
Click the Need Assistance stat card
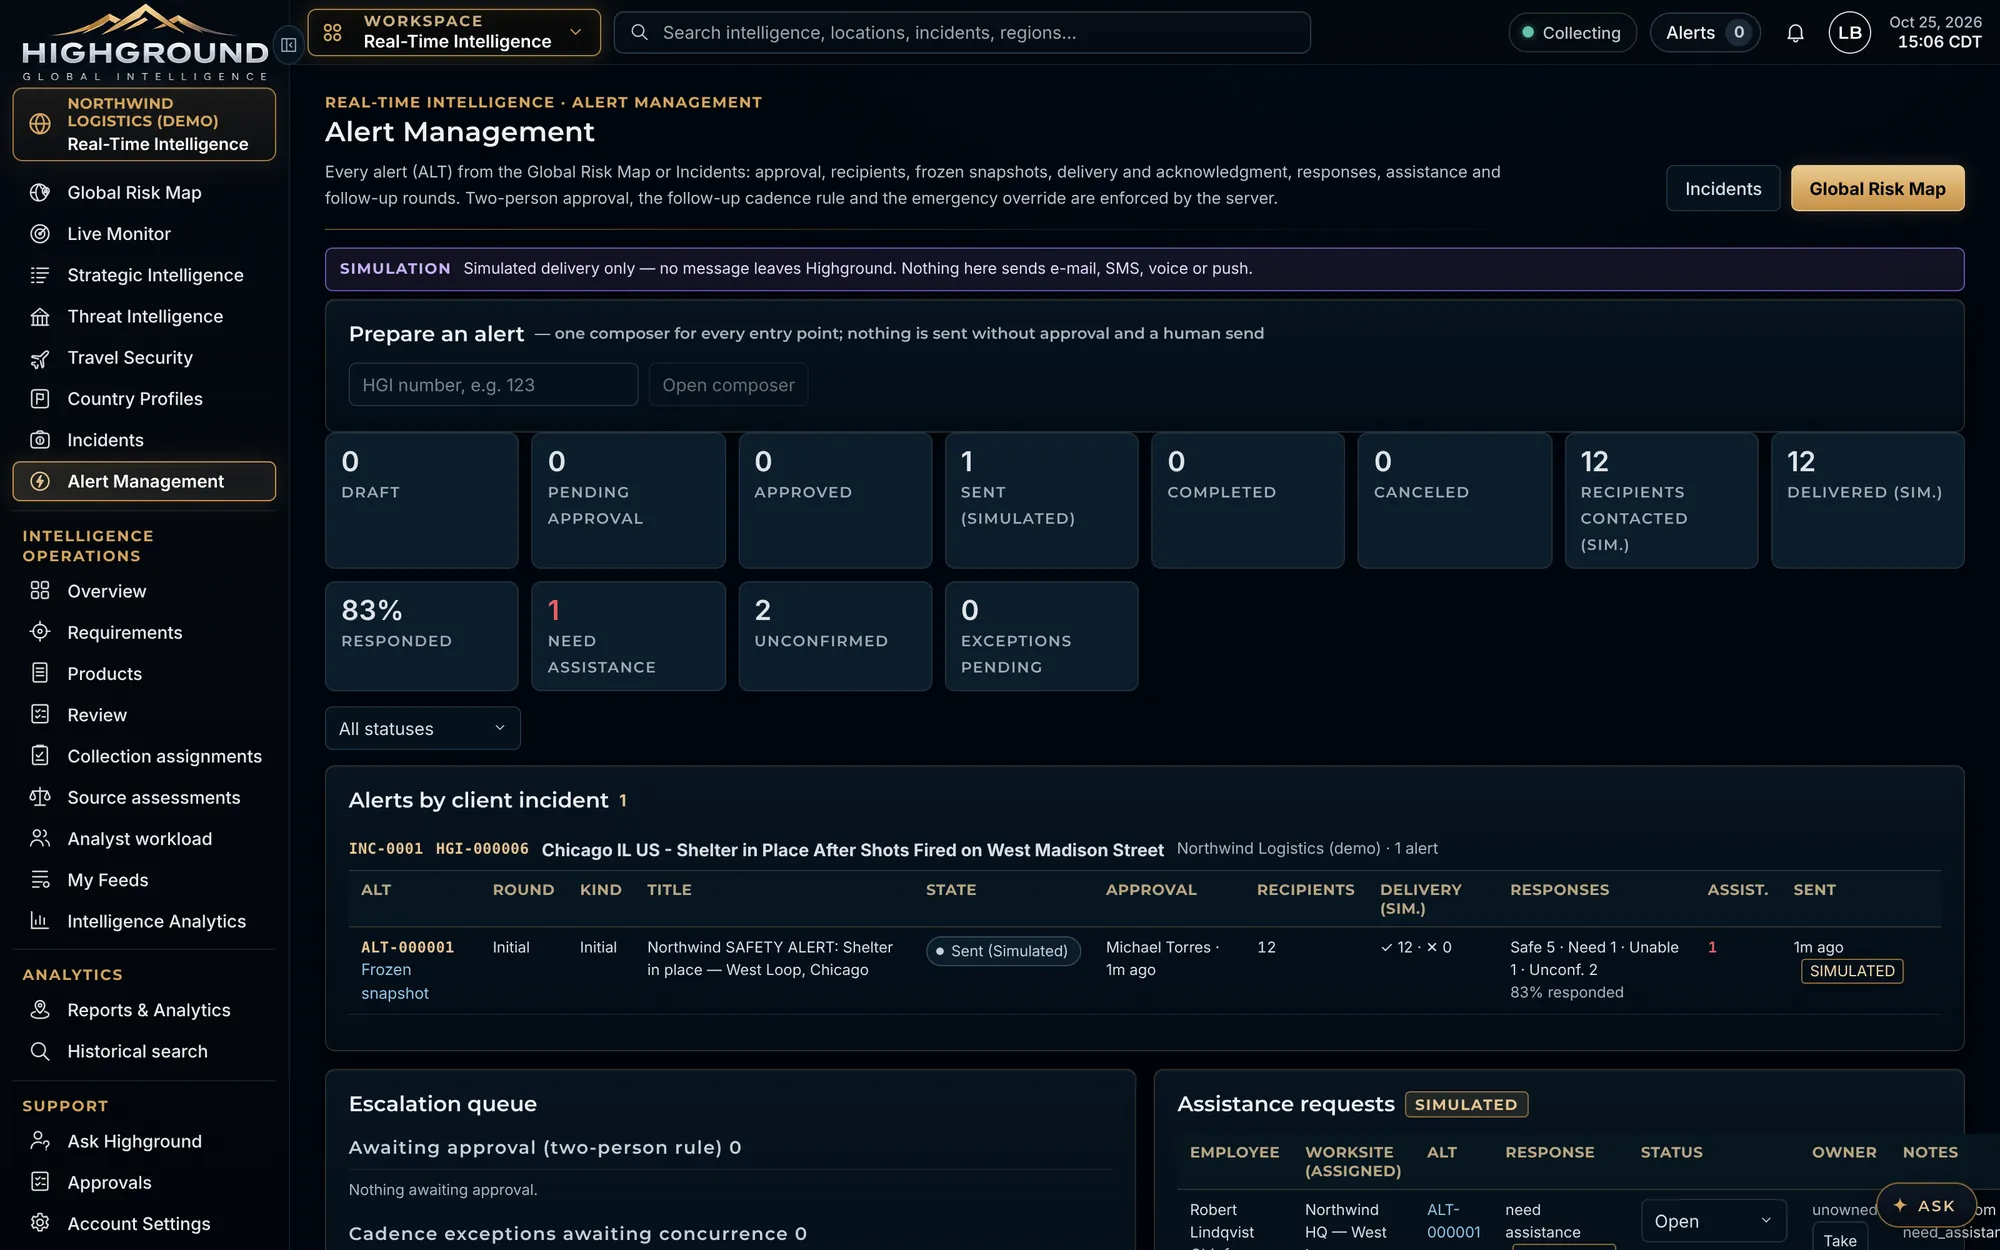pos(628,636)
